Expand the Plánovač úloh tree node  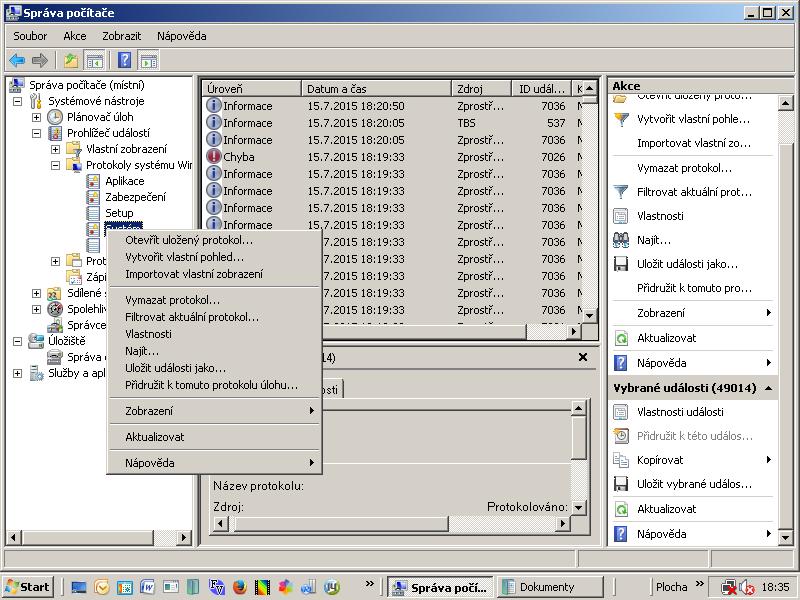coord(37,117)
